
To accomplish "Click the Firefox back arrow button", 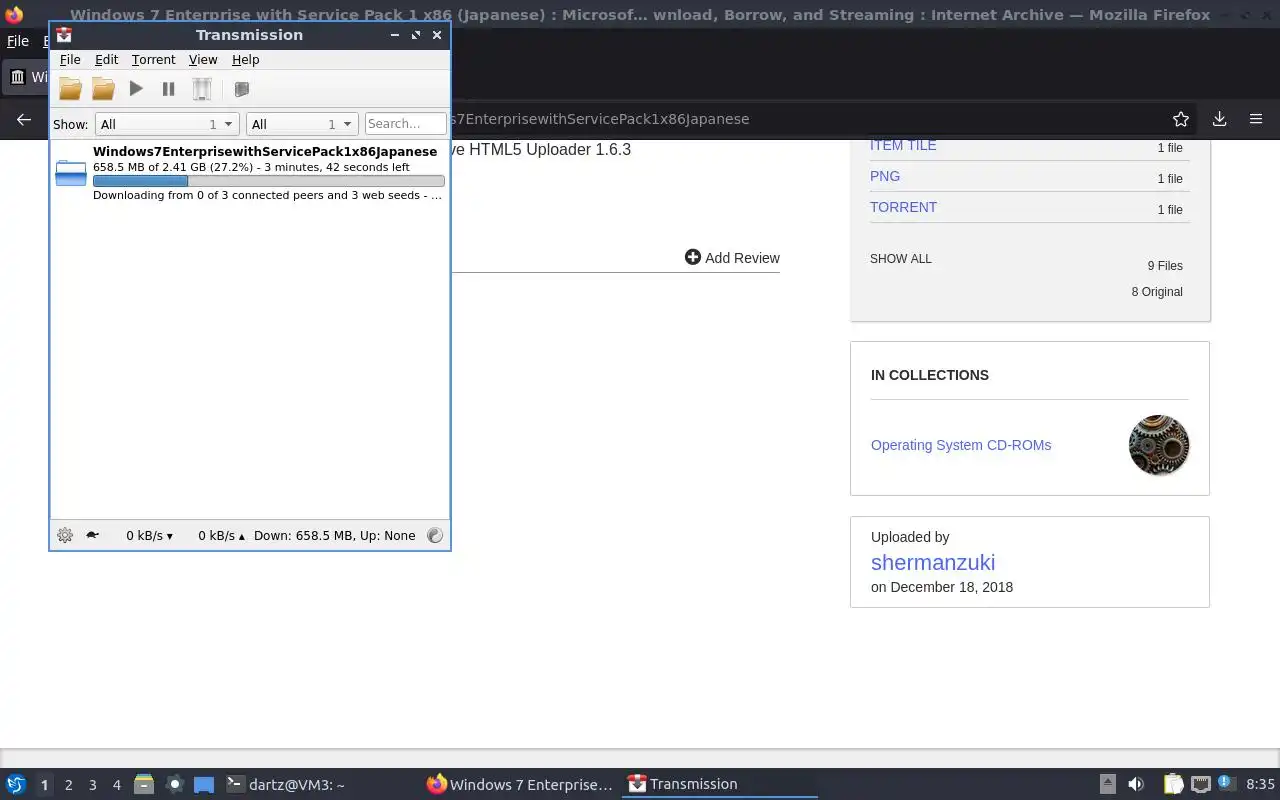I will [24, 119].
